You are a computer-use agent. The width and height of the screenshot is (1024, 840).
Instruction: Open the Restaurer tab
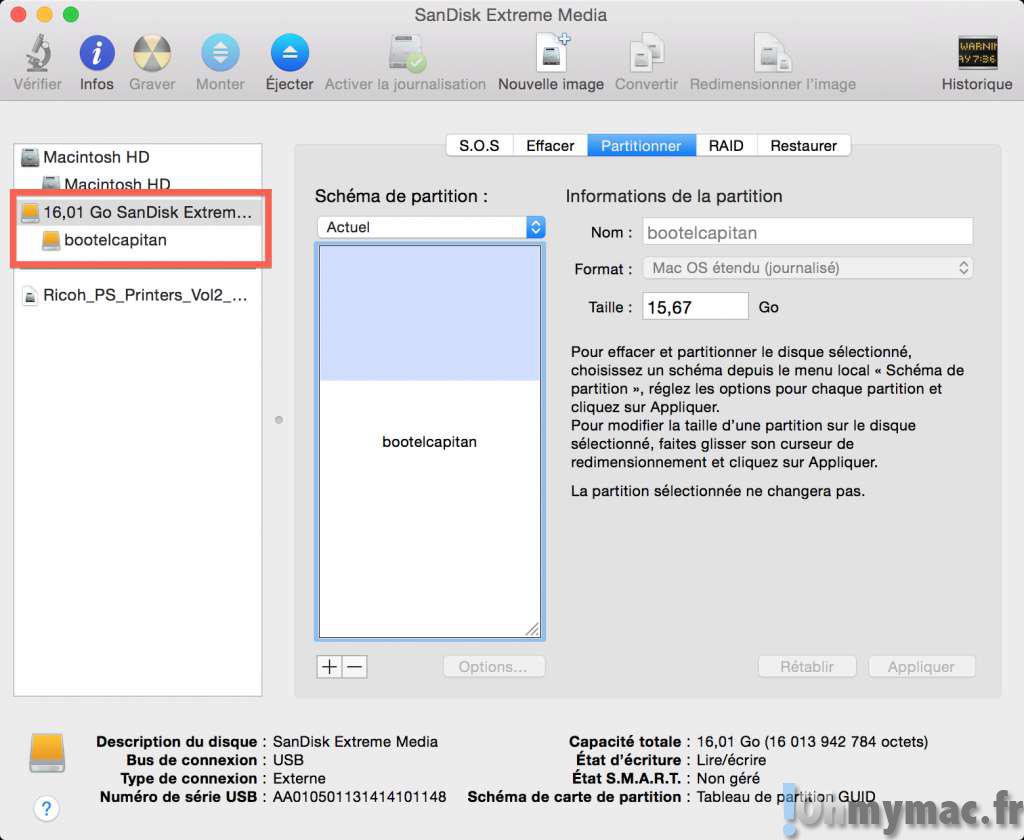point(803,145)
